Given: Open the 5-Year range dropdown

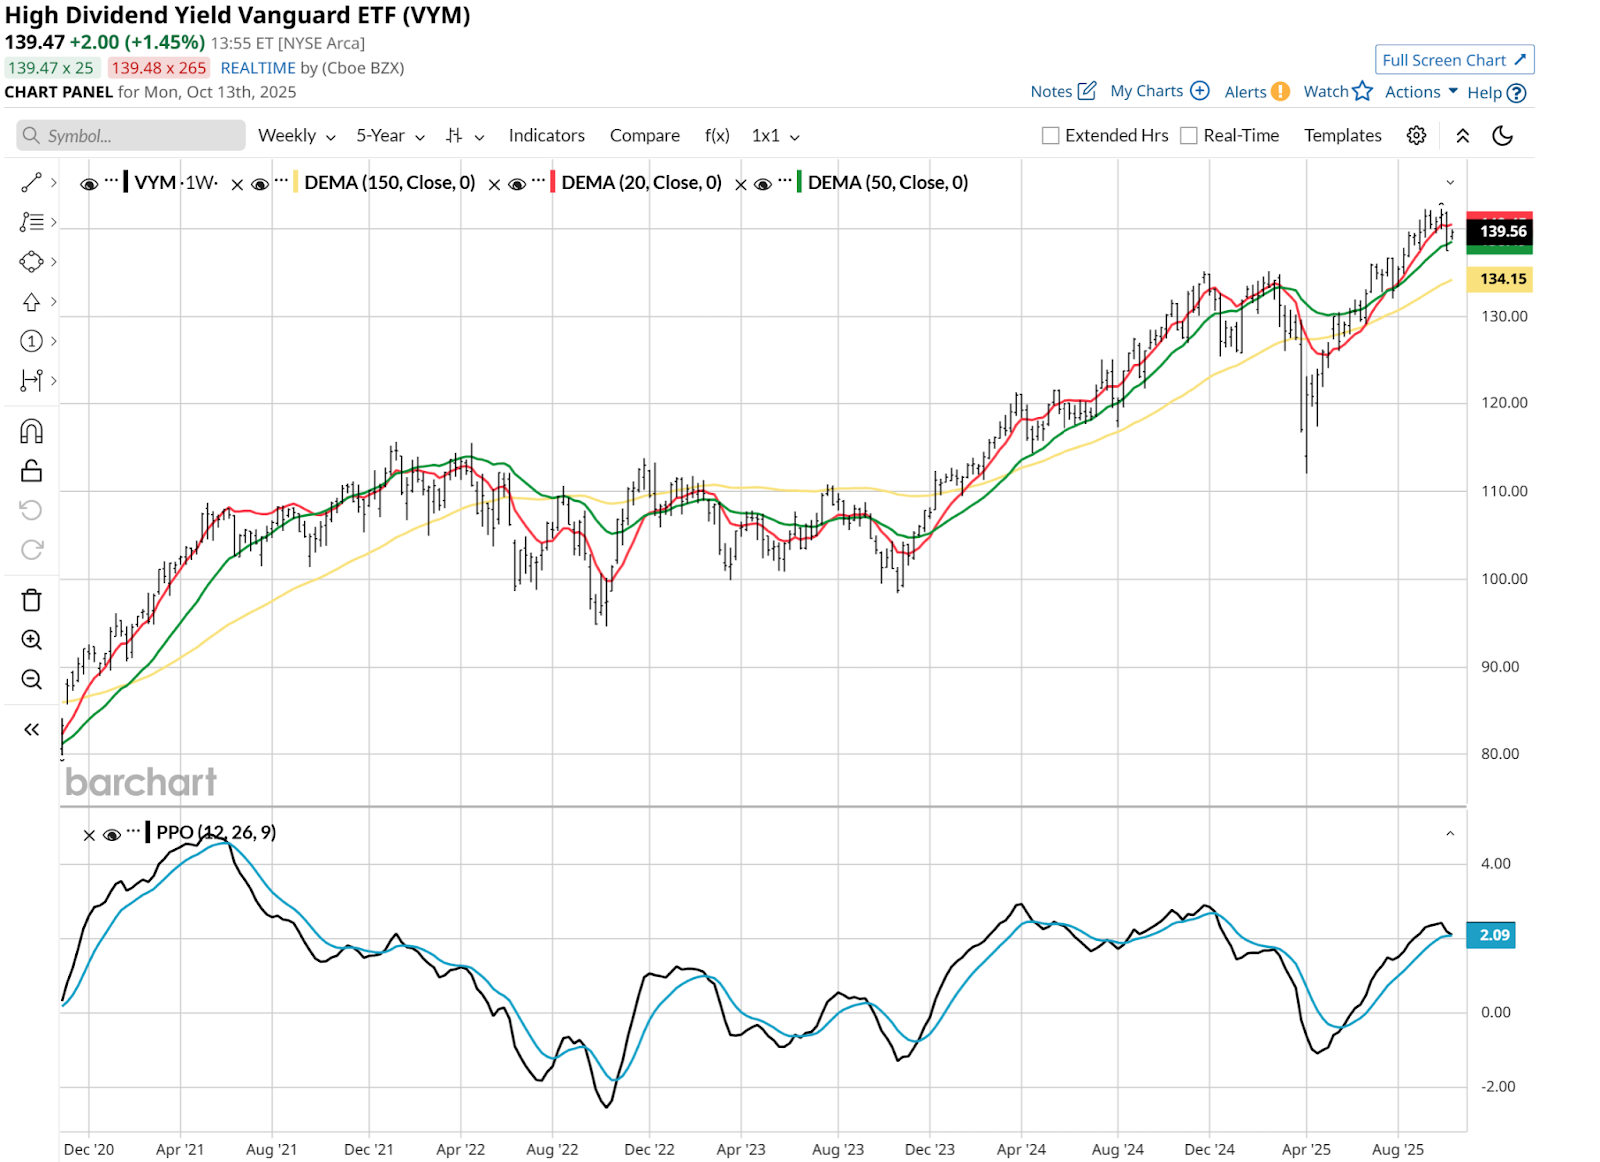Looking at the screenshot, I should pyautogui.click(x=390, y=135).
